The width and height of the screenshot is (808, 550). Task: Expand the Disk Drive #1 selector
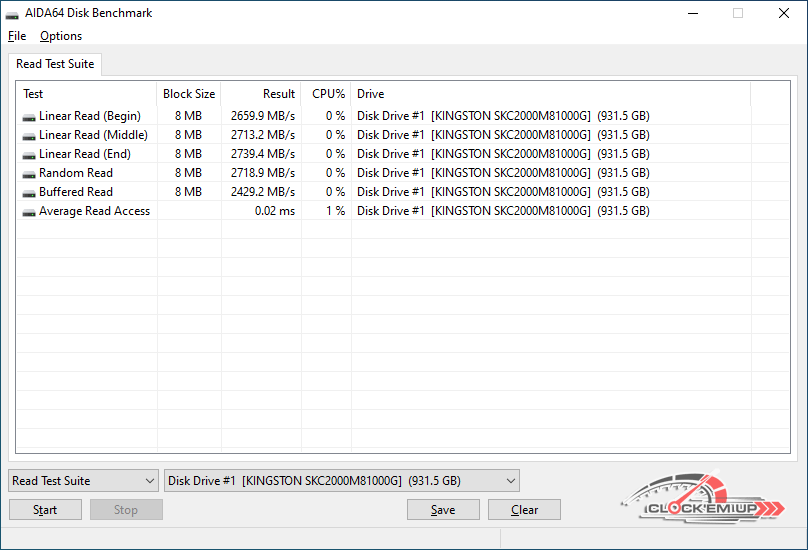tap(341, 481)
